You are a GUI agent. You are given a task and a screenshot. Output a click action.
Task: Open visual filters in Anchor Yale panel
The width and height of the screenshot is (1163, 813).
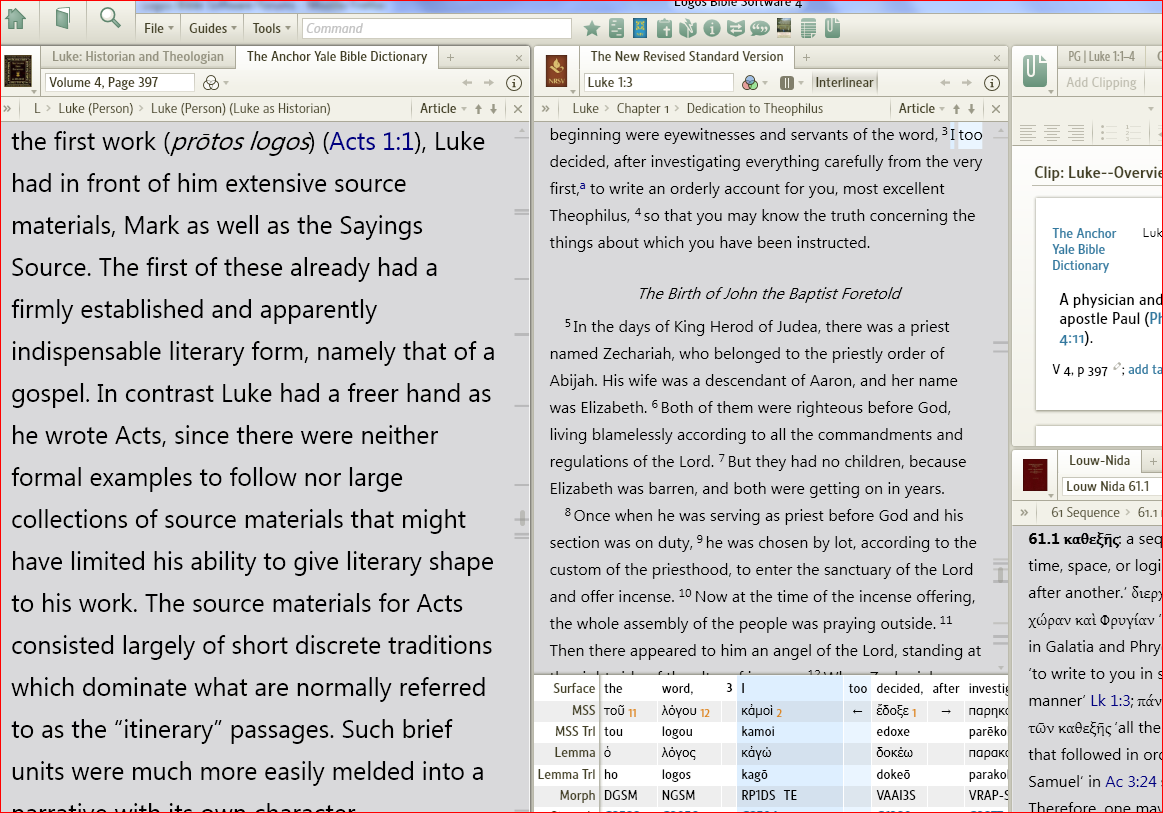(215, 83)
